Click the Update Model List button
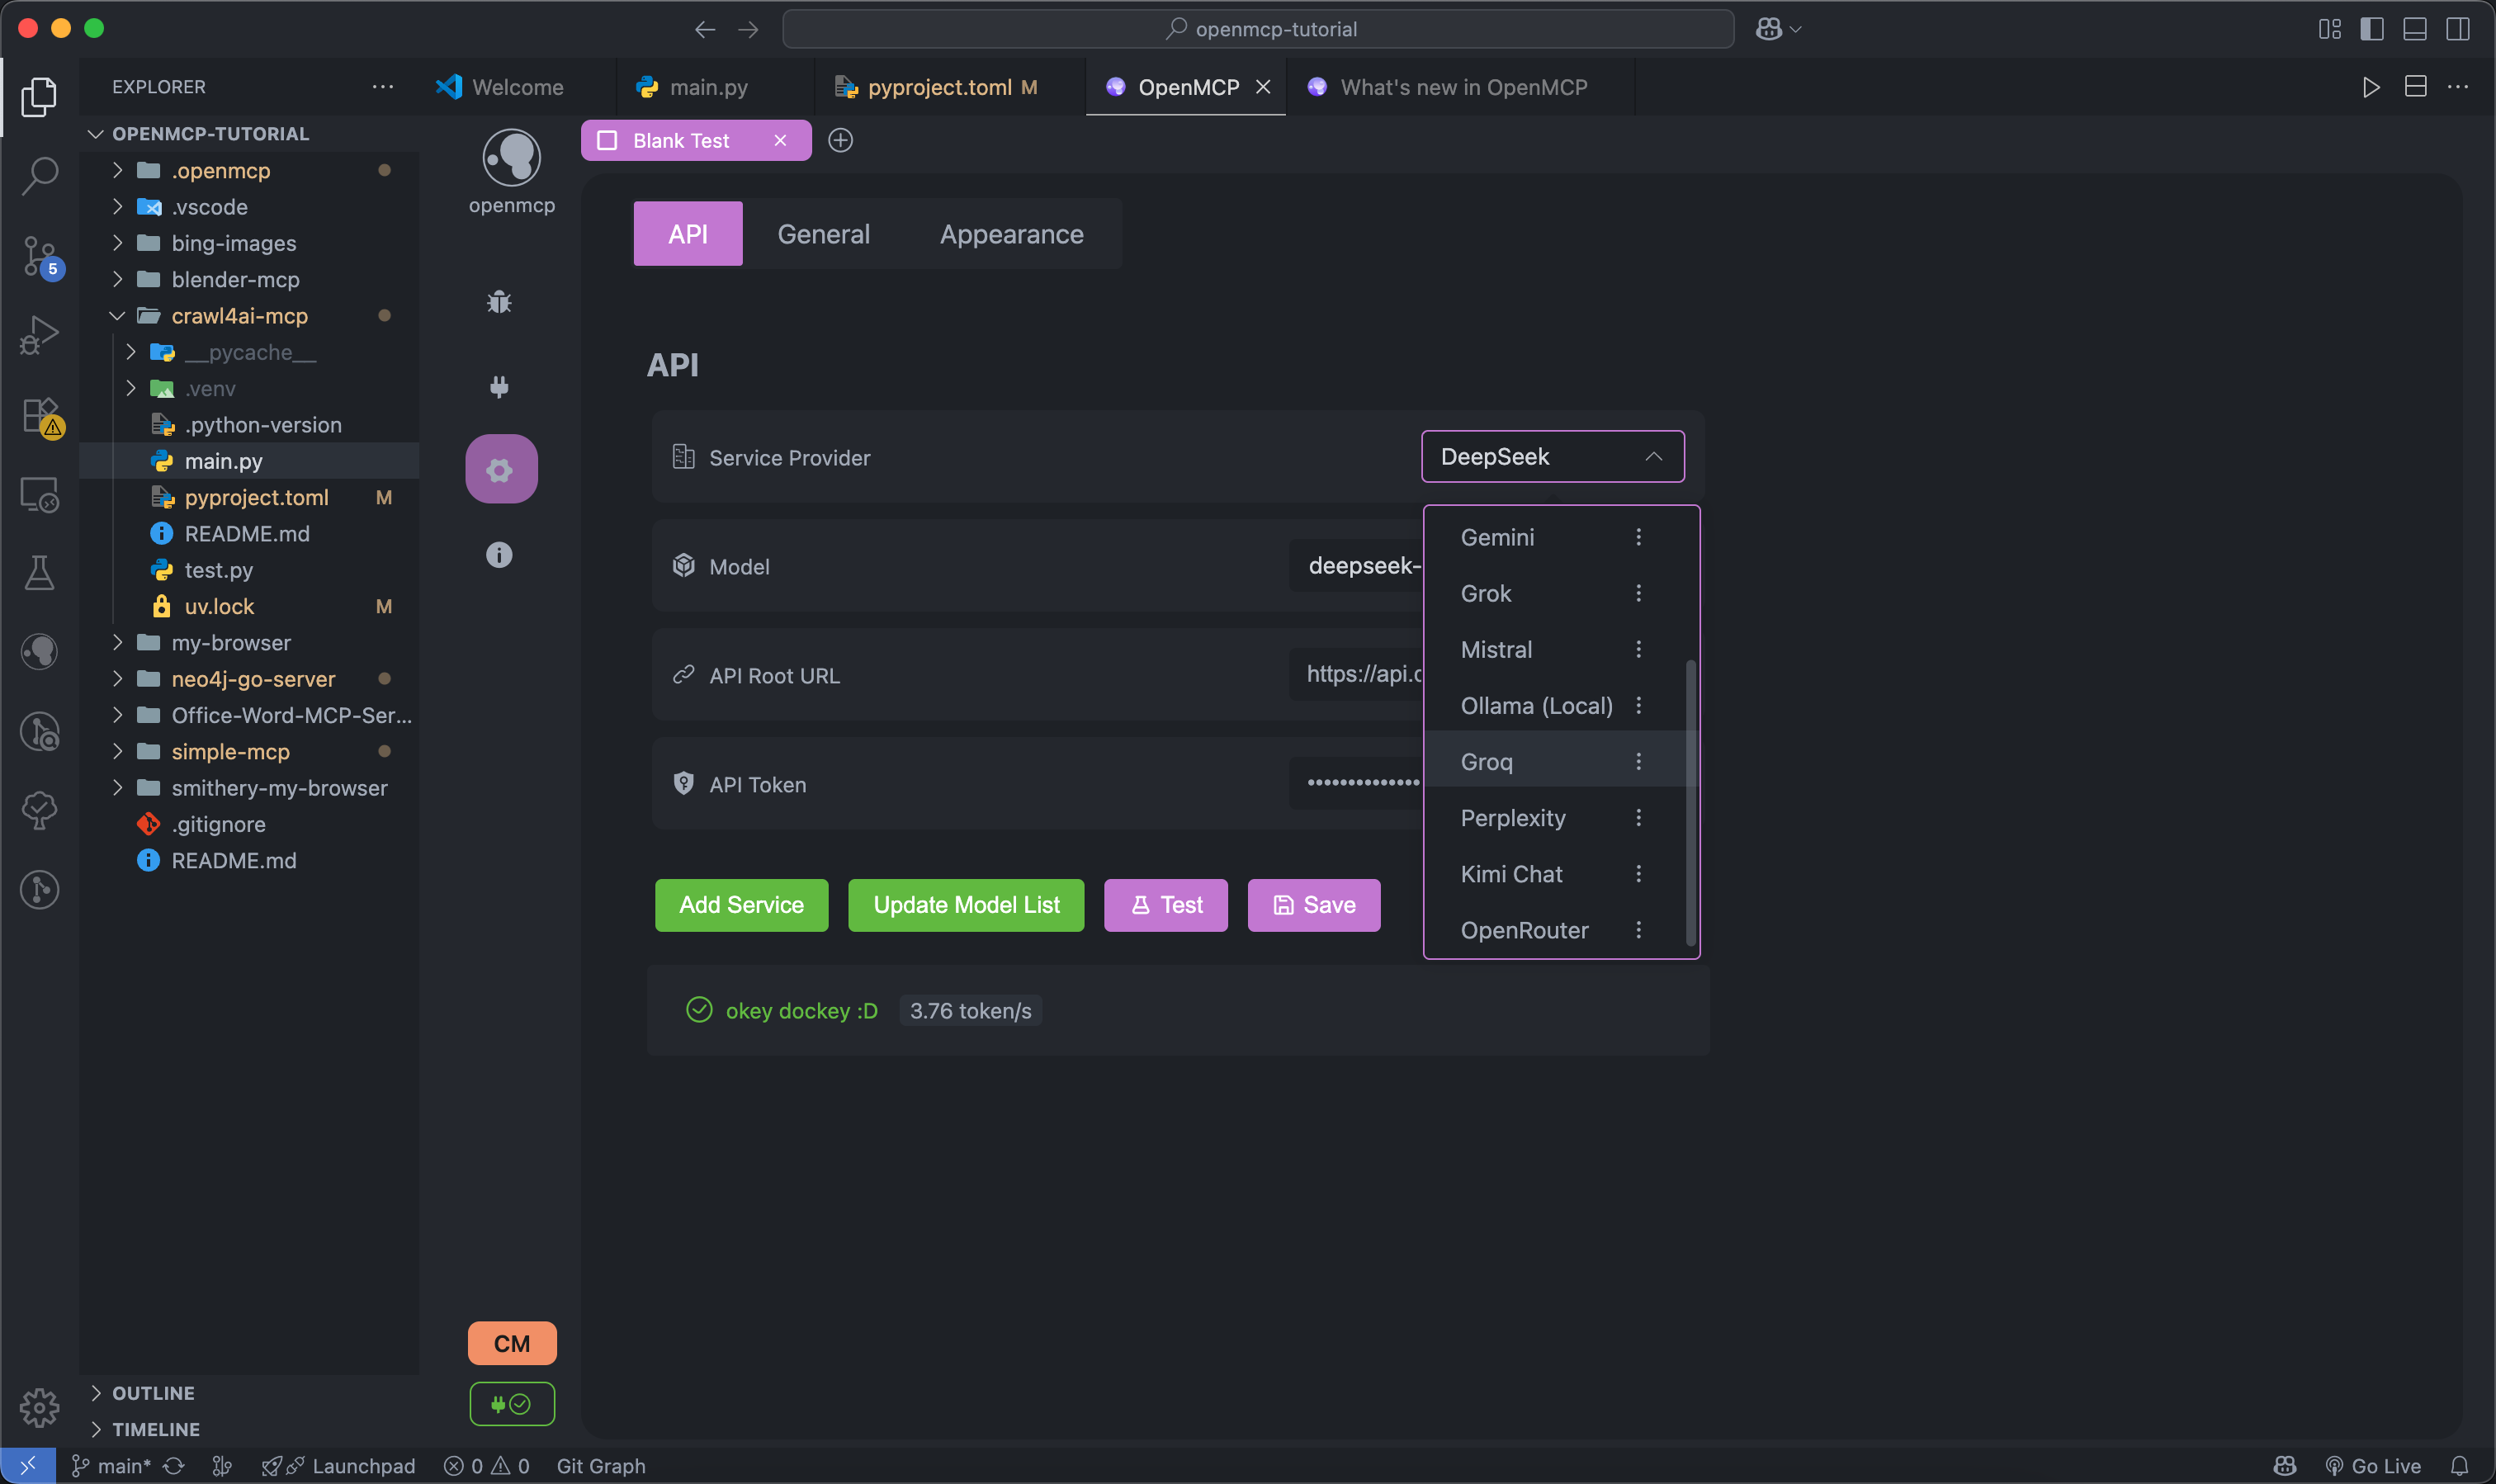 click(965, 905)
